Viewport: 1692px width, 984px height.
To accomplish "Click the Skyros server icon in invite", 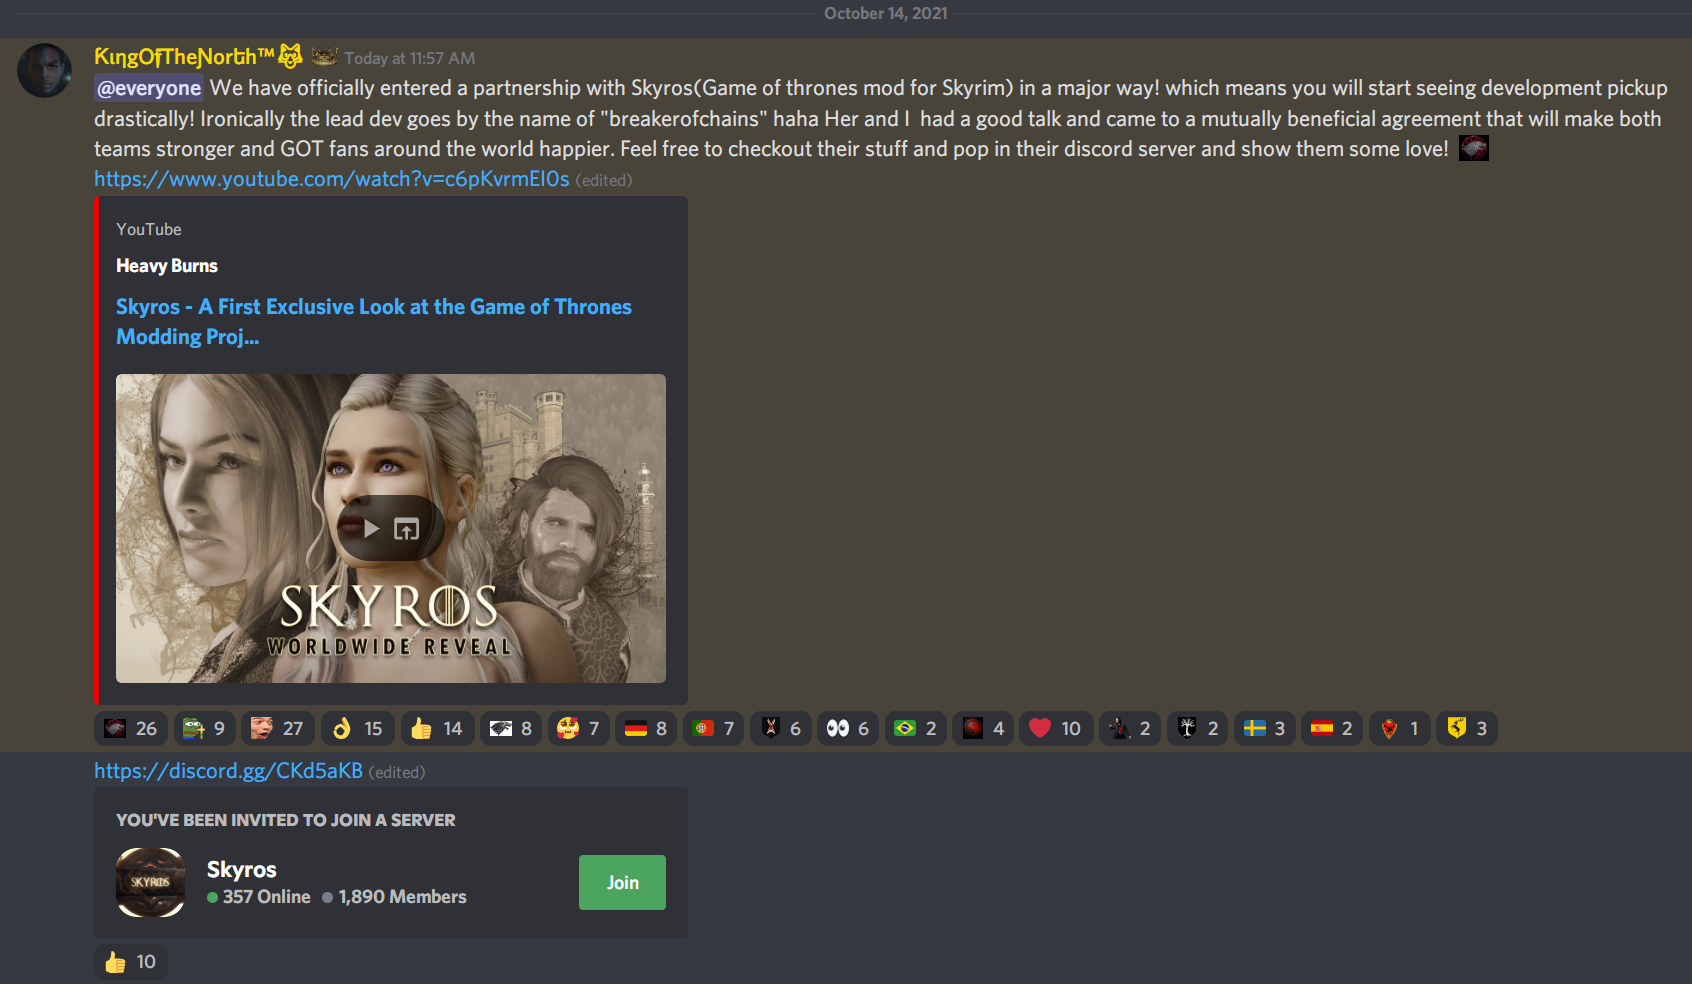I will pos(151,882).
